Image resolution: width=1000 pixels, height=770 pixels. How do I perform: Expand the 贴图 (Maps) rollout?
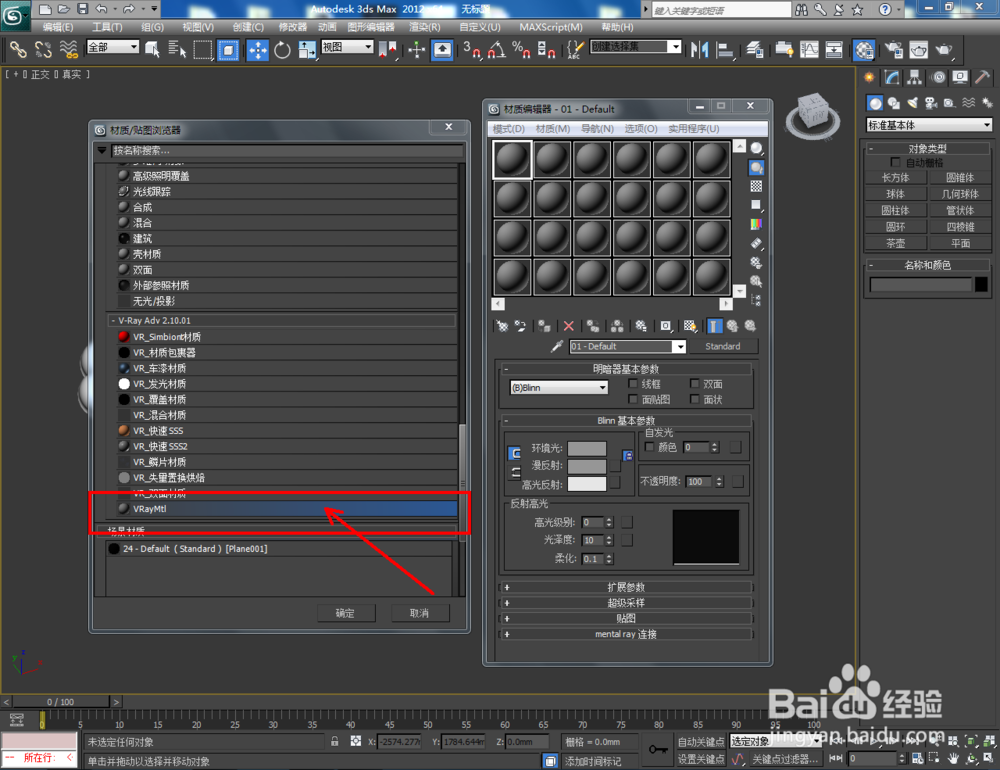click(x=626, y=618)
